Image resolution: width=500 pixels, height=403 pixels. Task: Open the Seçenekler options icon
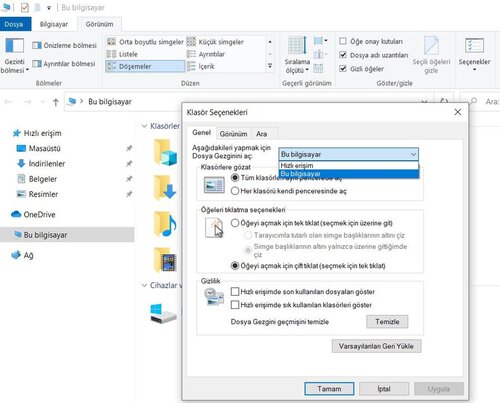474,46
